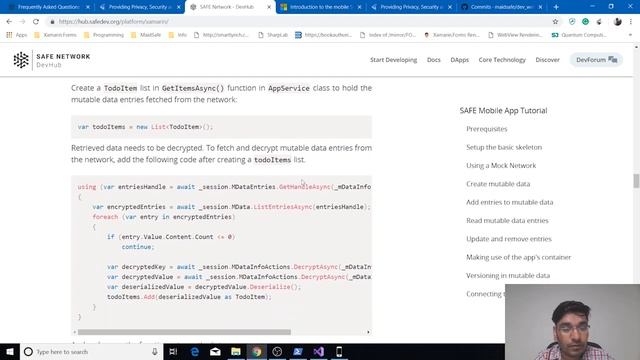
Task: Open File Explorer from the taskbar
Action: point(236,351)
